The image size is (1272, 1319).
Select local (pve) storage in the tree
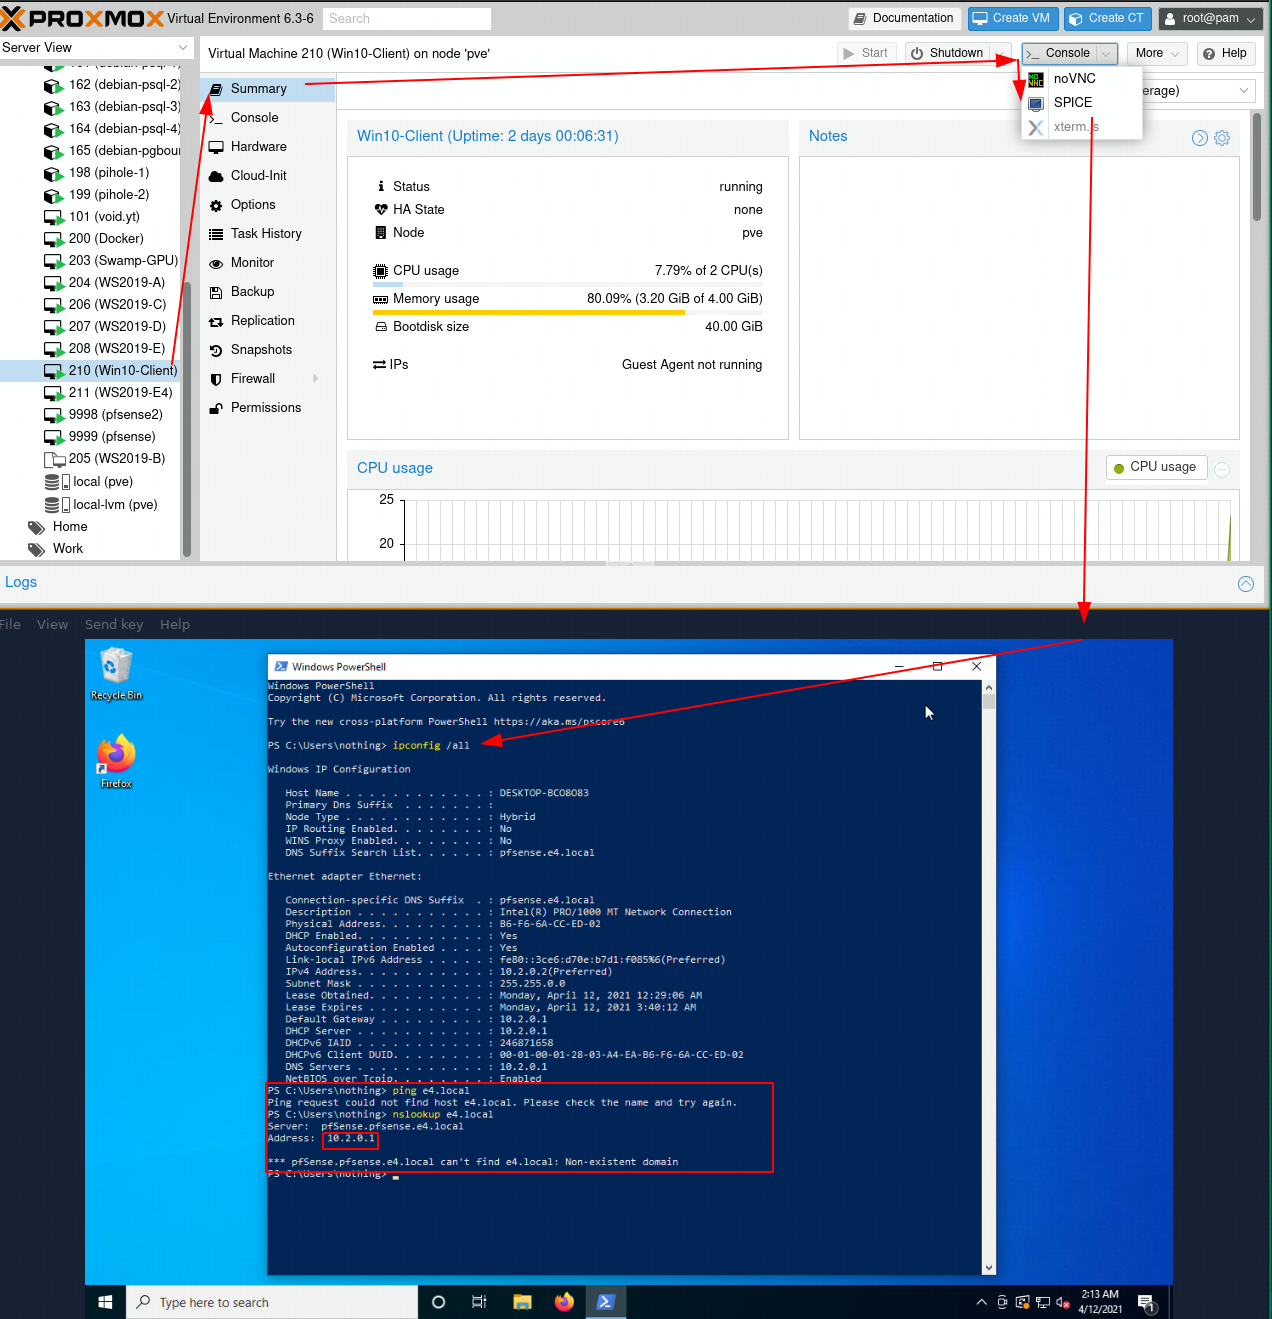[90, 482]
